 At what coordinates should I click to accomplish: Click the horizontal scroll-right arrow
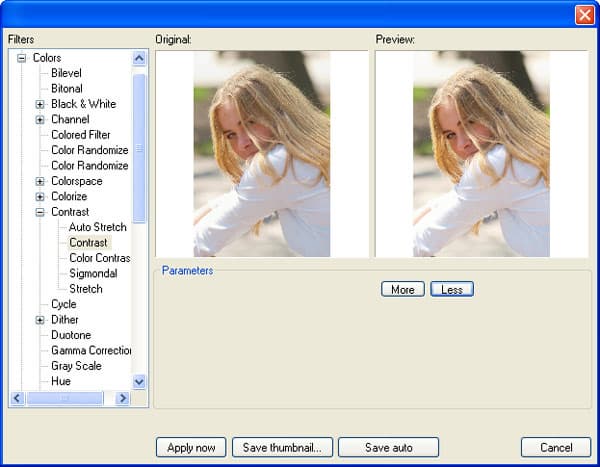click(x=122, y=398)
